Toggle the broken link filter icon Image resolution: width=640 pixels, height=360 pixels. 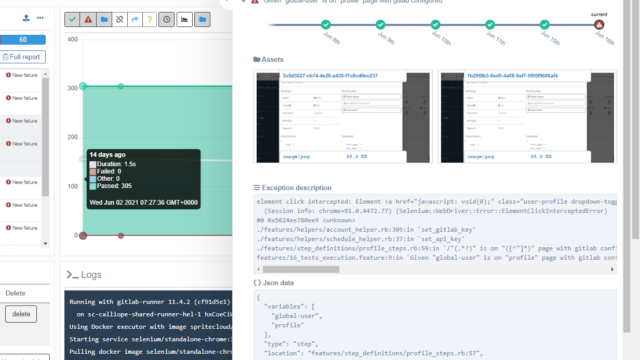[119, 19]
